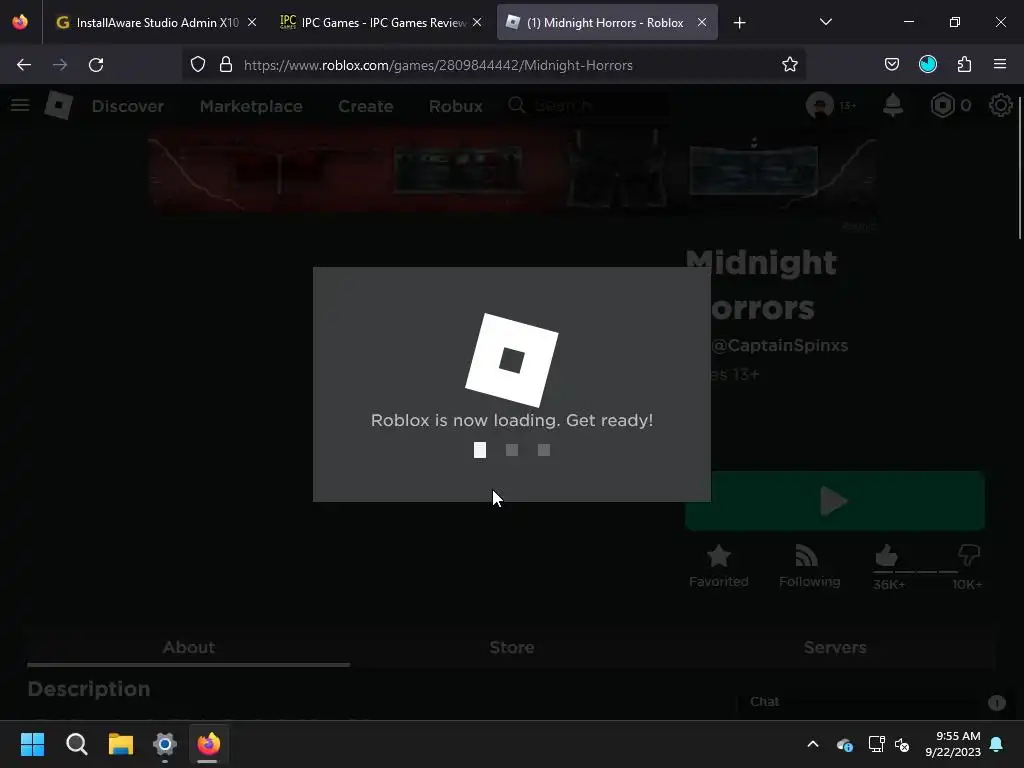List all tabs with the dropdown chevron
Image resolution: width=1024 pixels, height=768 pixels.
point(825,22)
